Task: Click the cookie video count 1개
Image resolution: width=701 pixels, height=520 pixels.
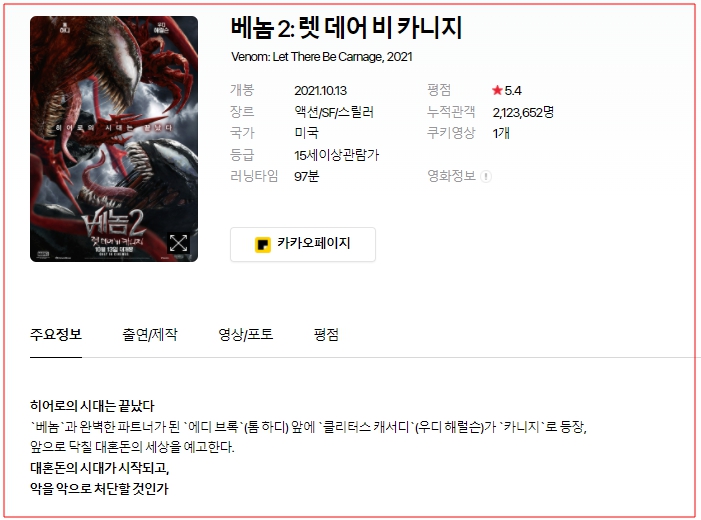Action: tap(501, 133)
